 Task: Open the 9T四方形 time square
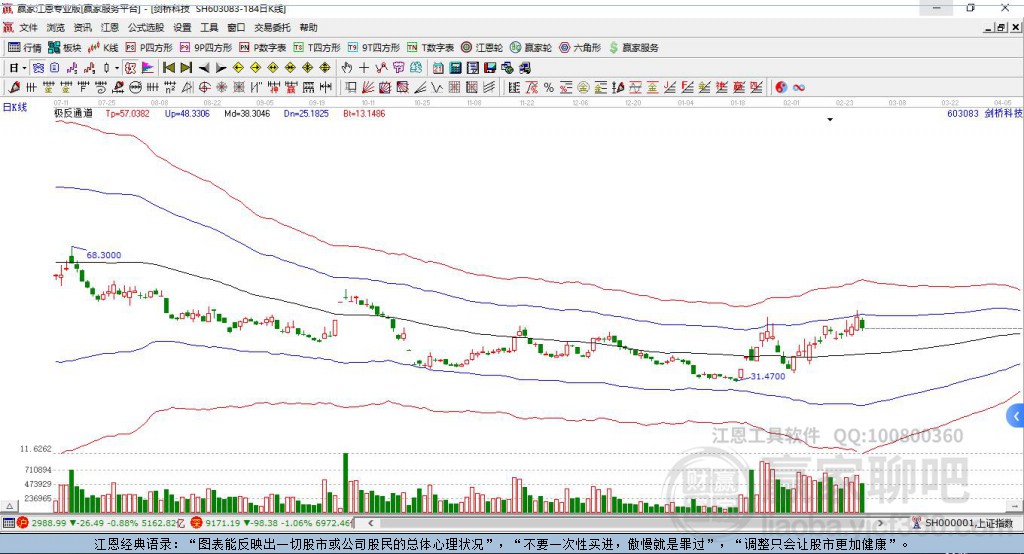click(x=374, y=48)
